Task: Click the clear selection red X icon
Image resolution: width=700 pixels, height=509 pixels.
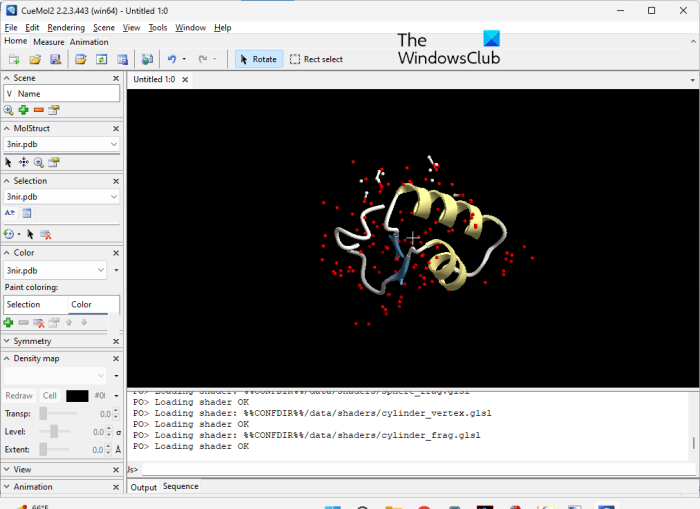Action: point(45,234)
